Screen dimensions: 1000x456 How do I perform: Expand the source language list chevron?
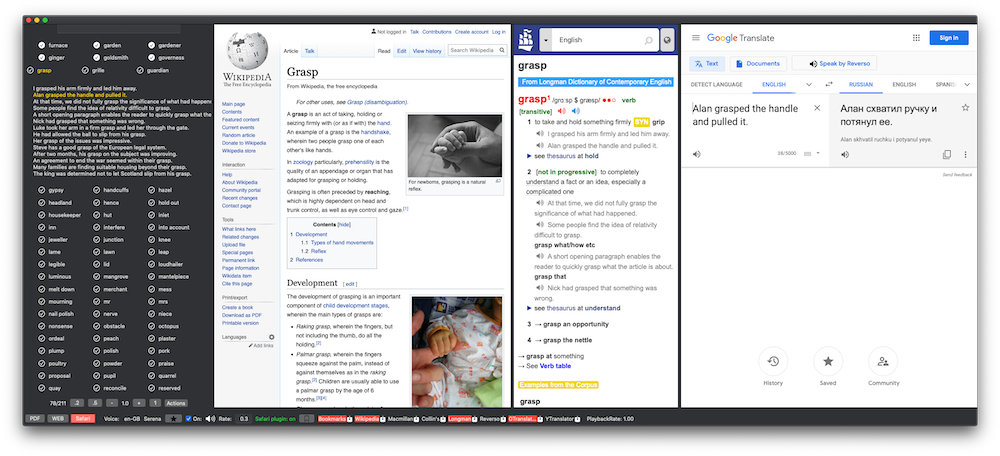point(809,85)
